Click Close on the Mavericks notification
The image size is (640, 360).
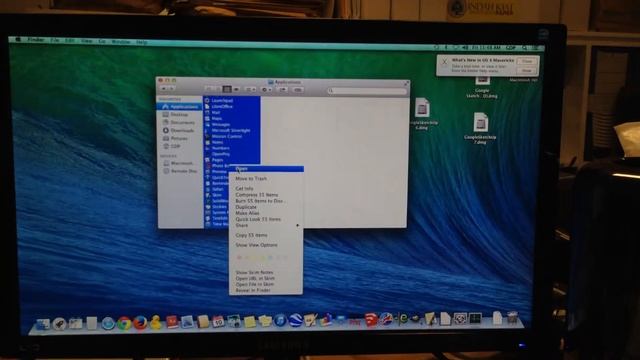(527, 61)
